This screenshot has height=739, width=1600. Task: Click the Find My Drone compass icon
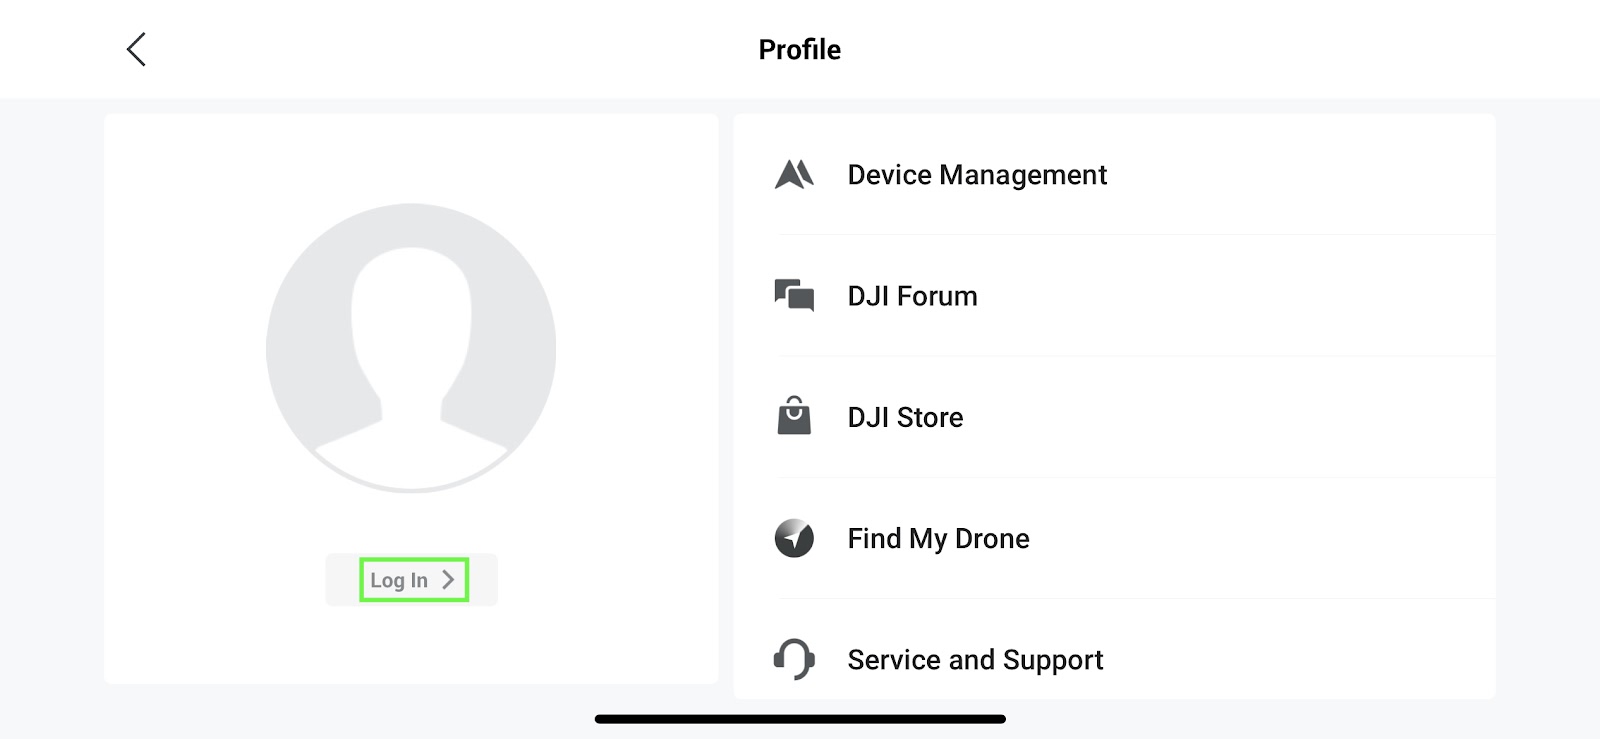pos(794,538)
